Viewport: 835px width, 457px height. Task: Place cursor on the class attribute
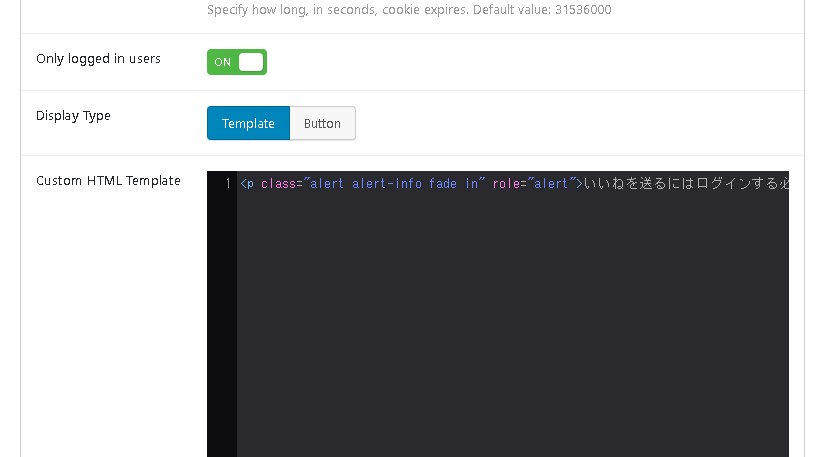point(279,184)
